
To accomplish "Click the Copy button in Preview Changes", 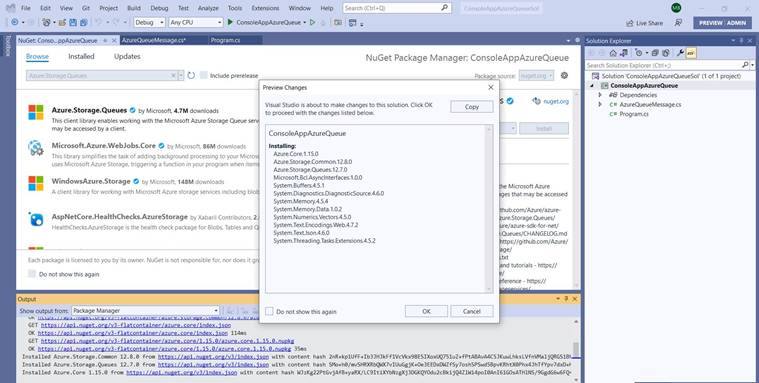I will click(x=472, y=107).
